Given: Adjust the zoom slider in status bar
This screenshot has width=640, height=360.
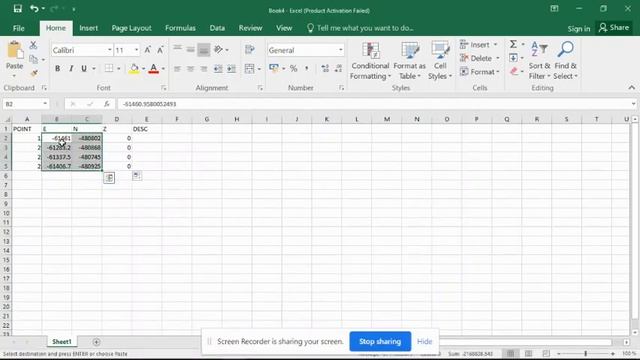Looking at the screenshot, I should click(x=585, y=353).
